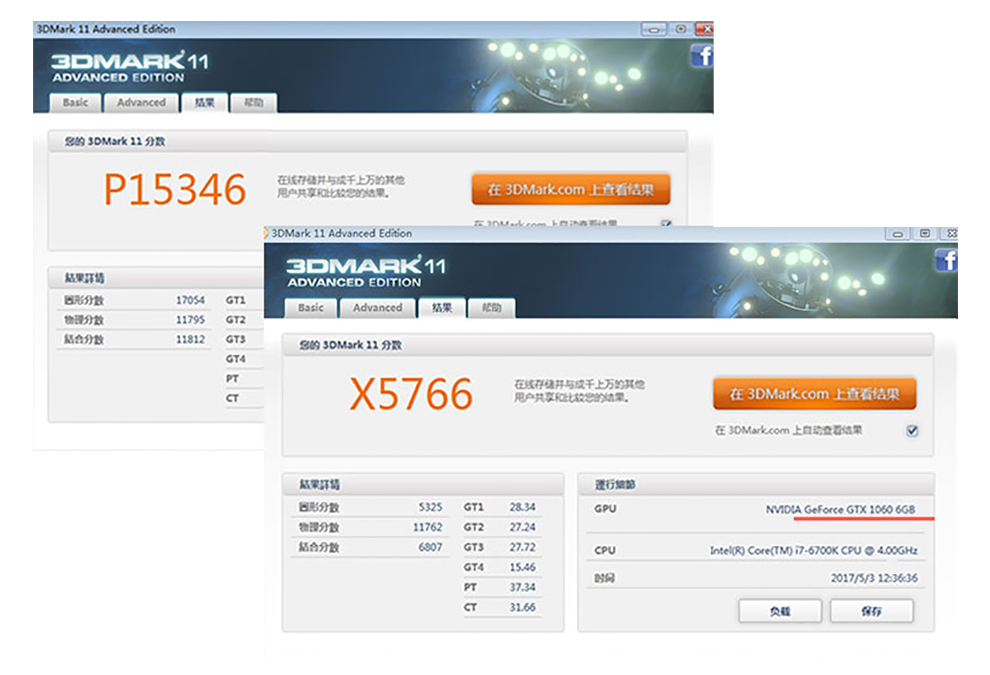Click the Facebook icon in back window
The height and width of the screenshot is (675, 990).
click(x=702, y=56)
